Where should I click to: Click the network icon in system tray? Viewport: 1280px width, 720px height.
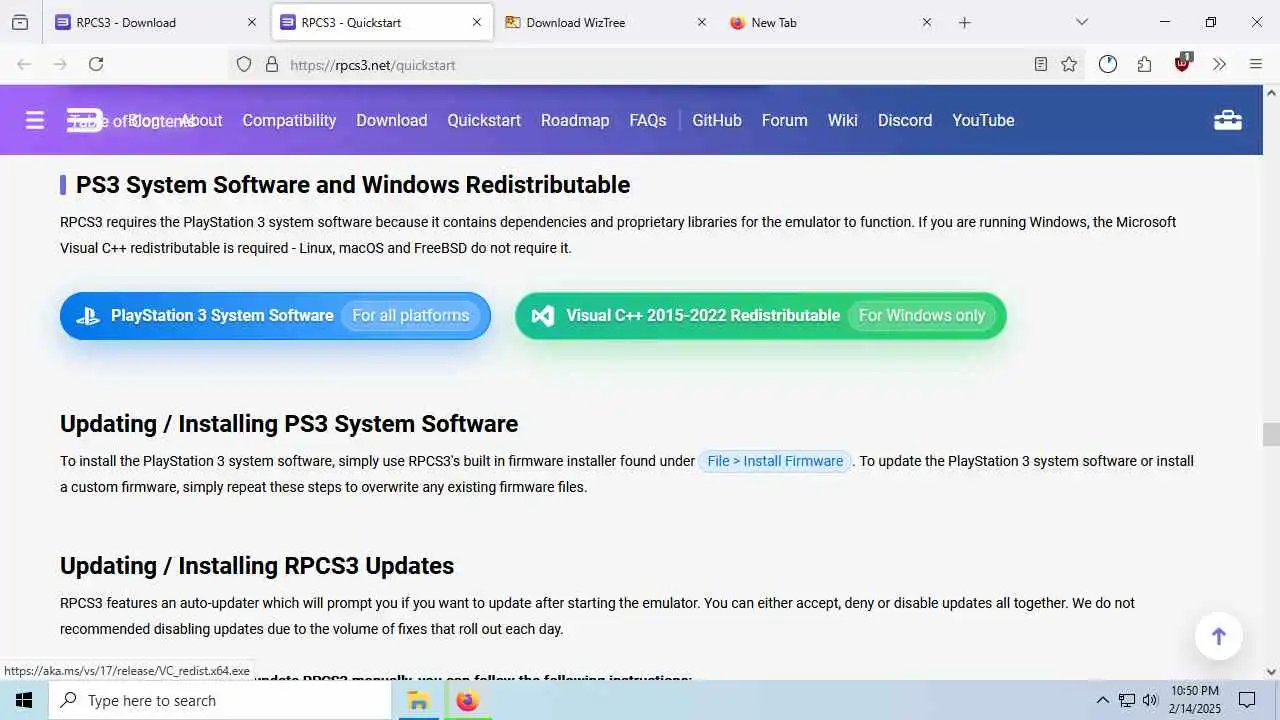pos(1127,700)
